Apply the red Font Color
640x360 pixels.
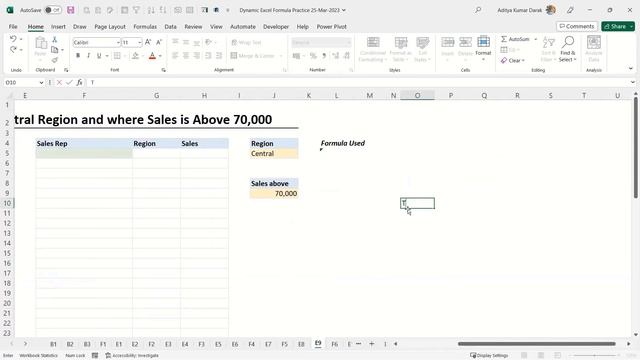click(x=152, y=56)
